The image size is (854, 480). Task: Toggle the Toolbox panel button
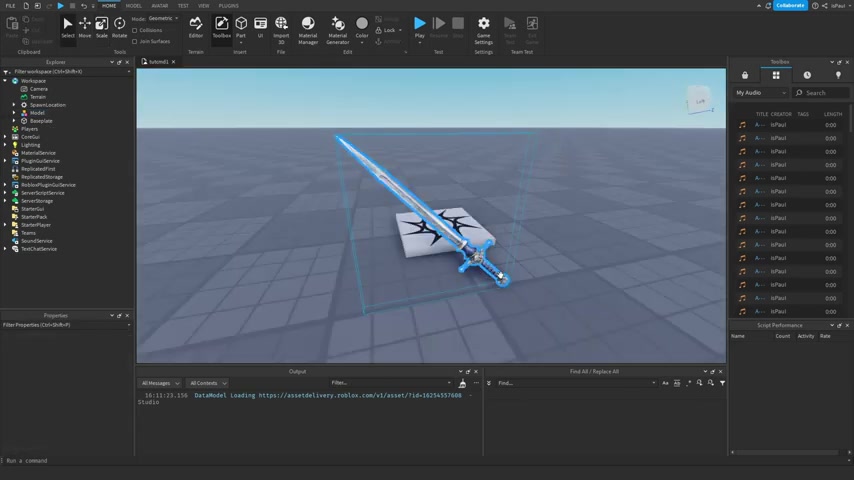tap(221, 27)
